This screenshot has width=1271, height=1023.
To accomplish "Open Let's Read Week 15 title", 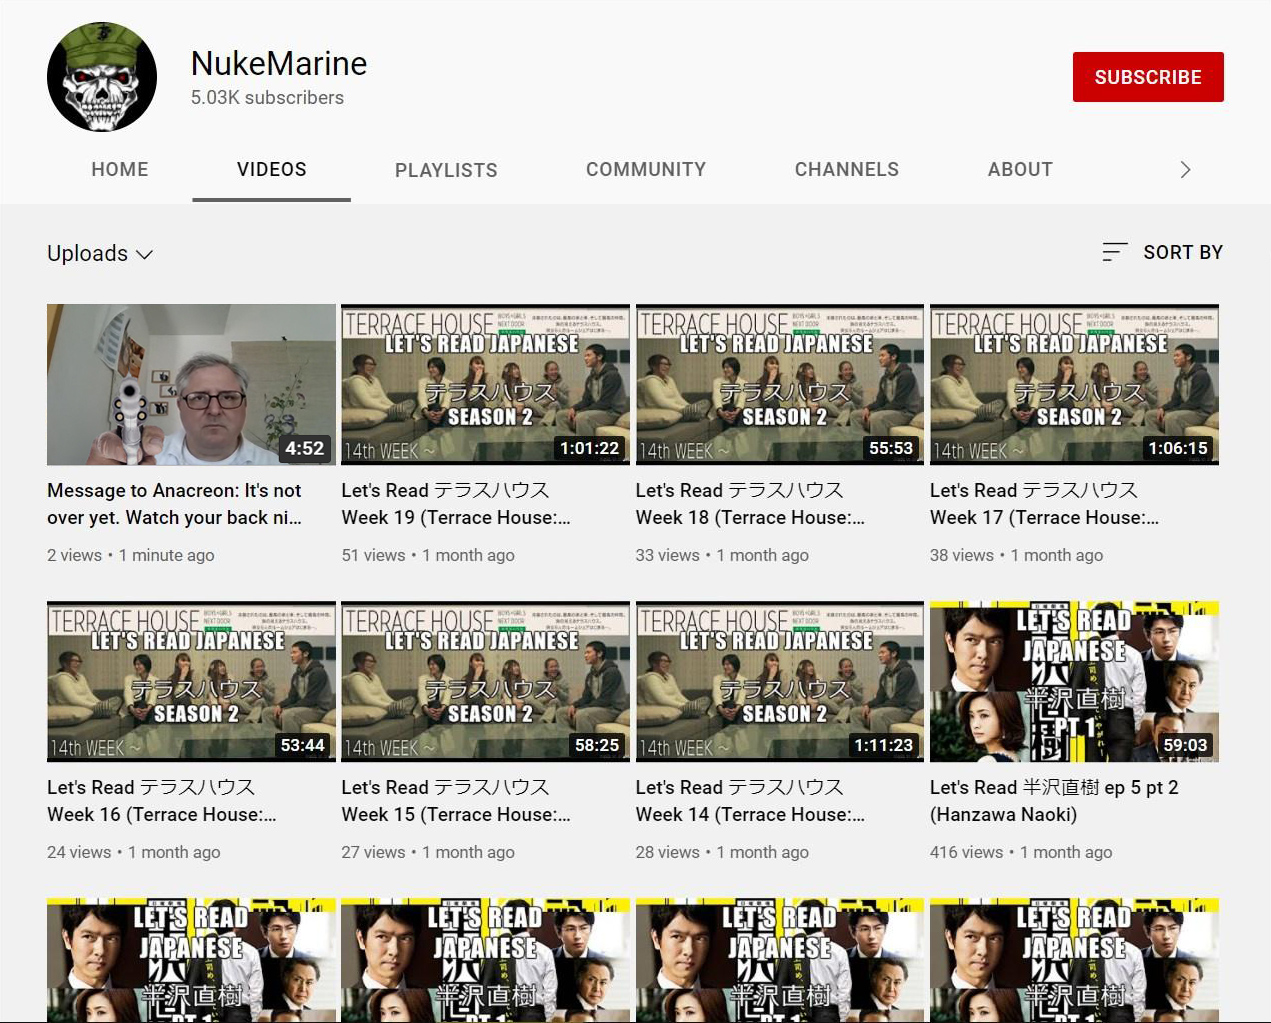I will [x=456, y=801].
